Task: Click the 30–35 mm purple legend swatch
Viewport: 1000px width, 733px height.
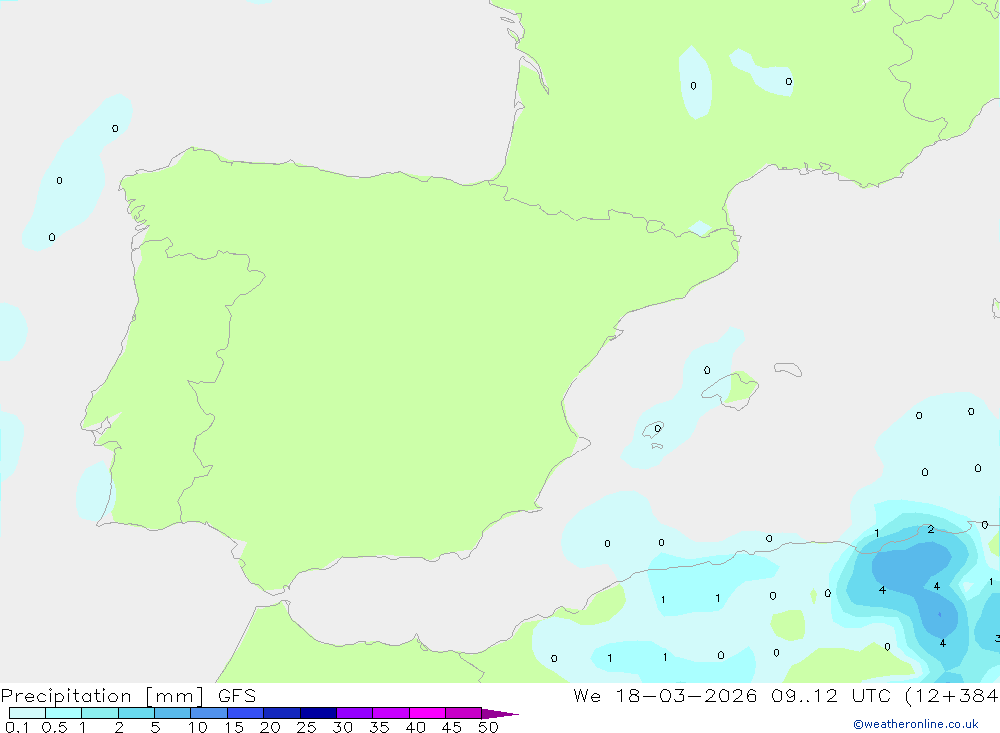Action: [354, 713]
